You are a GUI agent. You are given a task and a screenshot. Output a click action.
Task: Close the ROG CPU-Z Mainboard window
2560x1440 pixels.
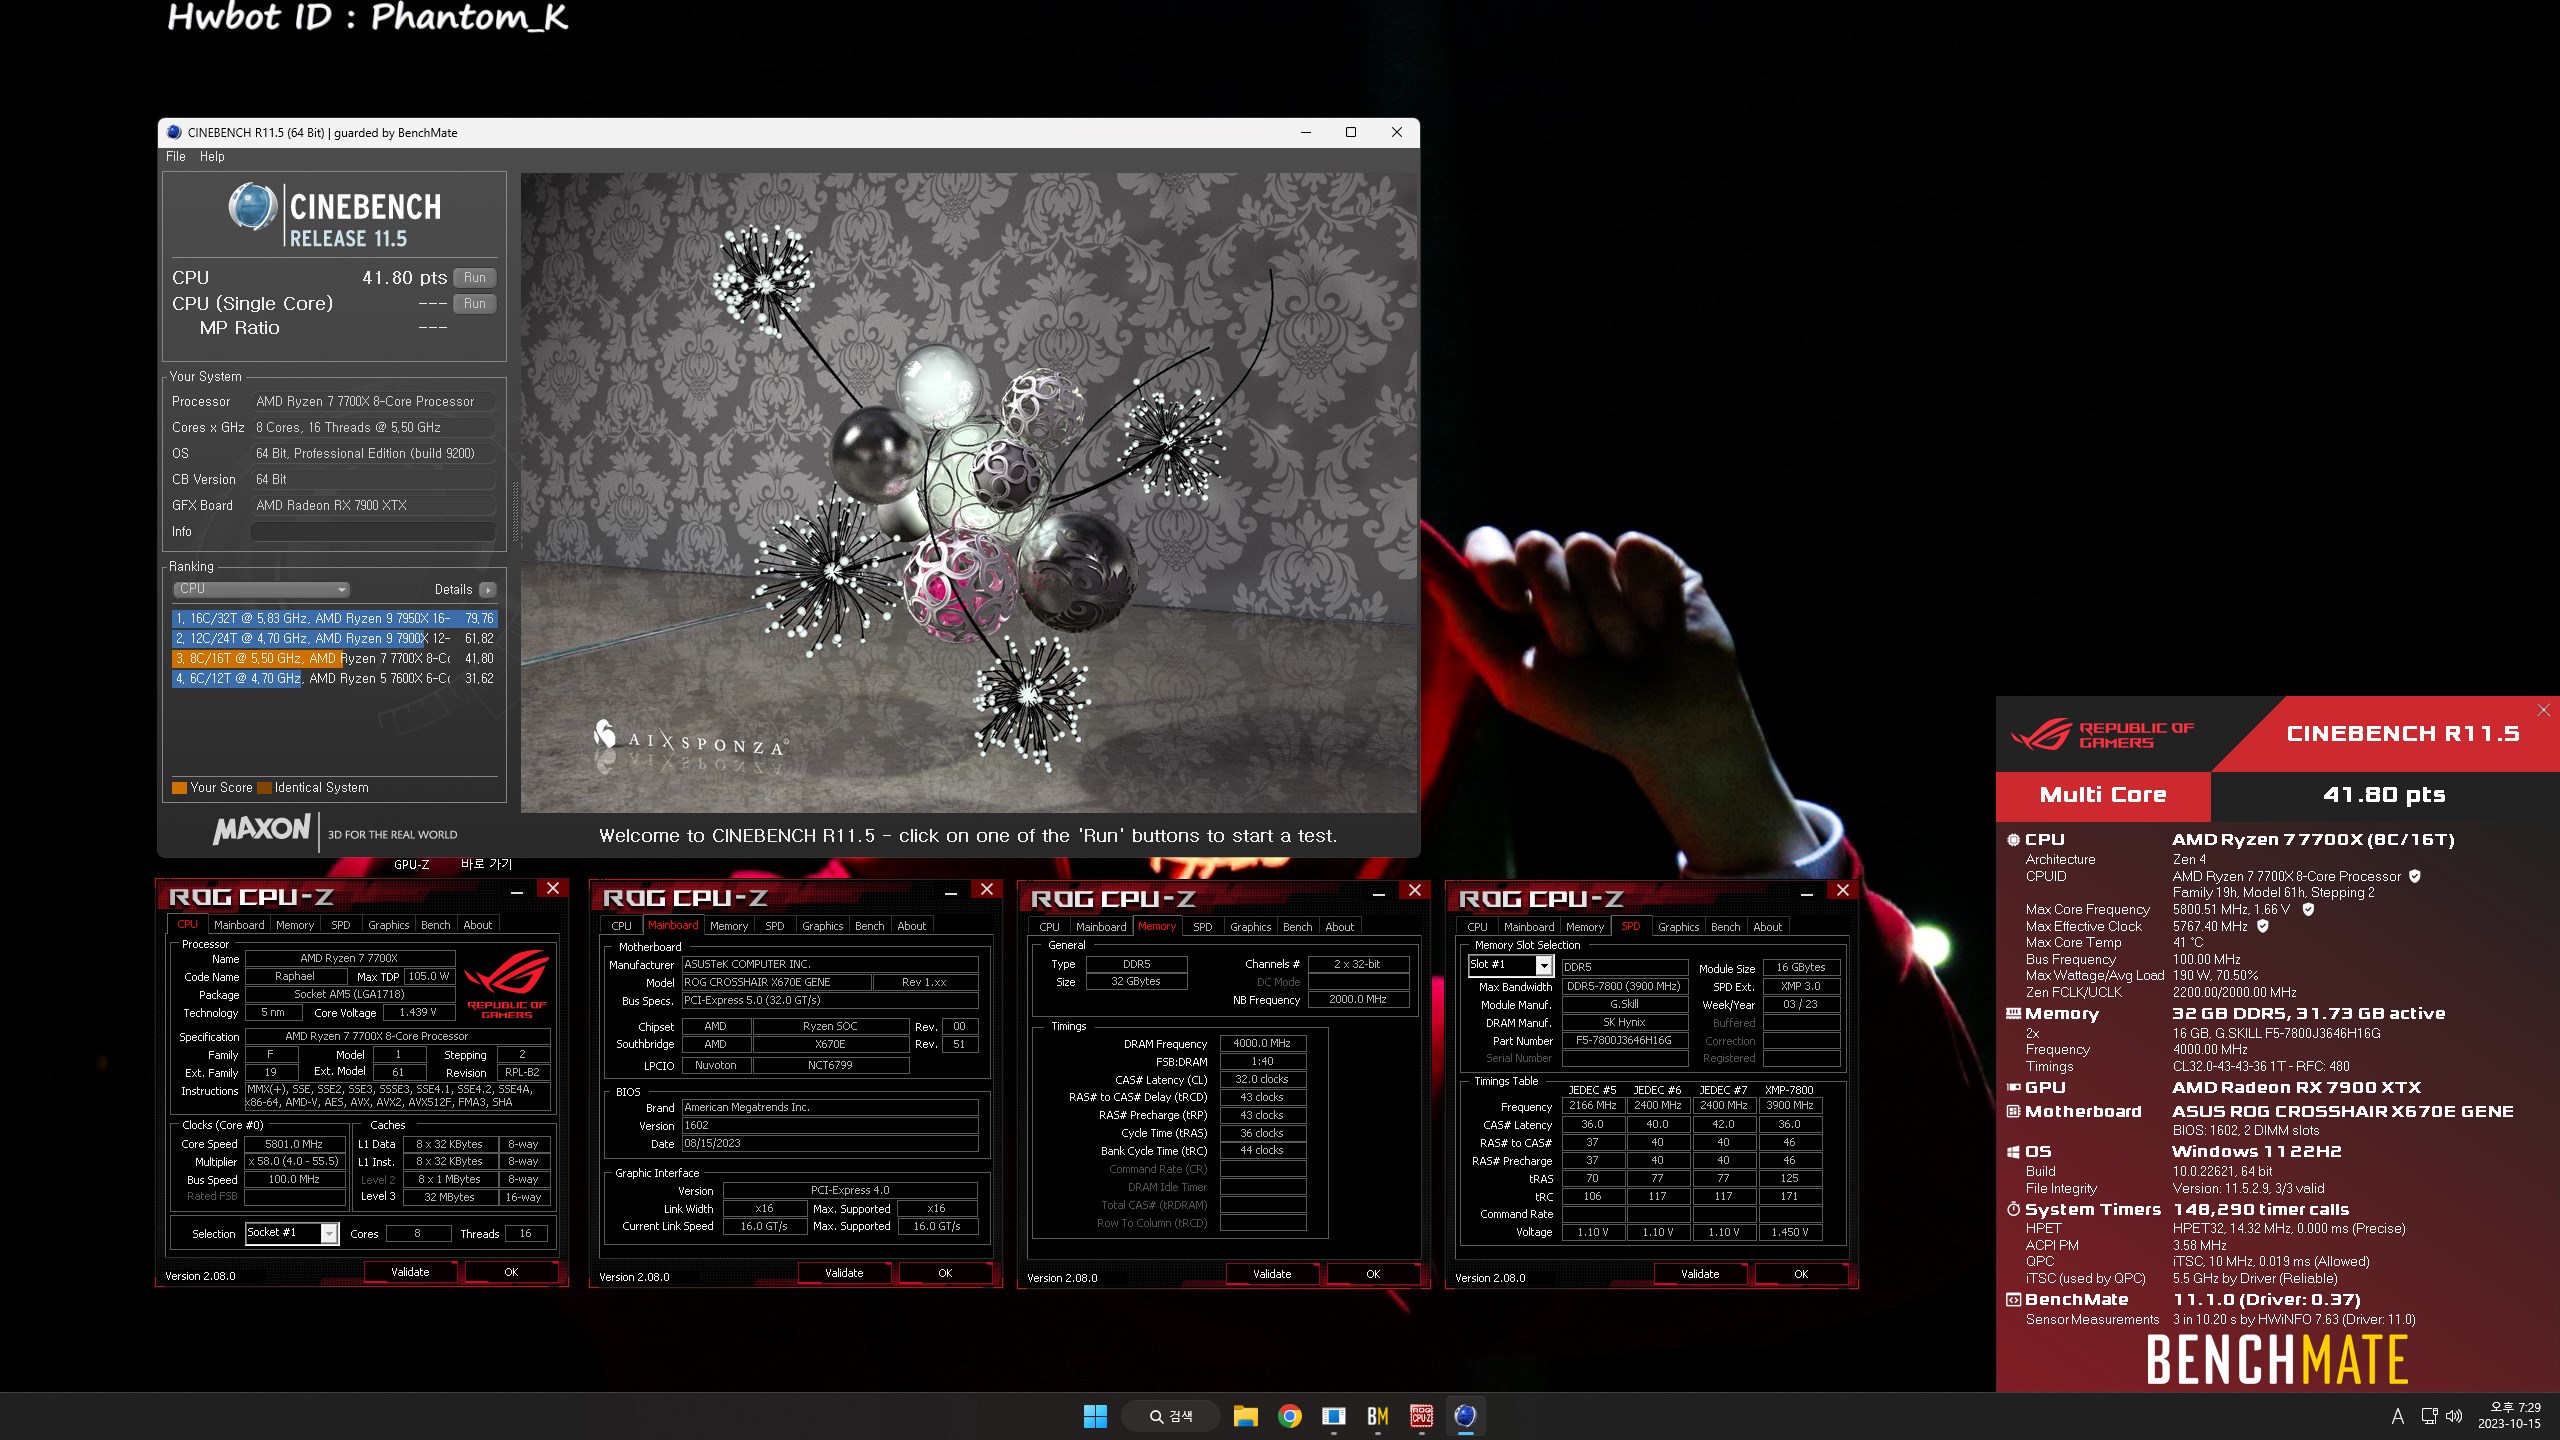[986, 890]
